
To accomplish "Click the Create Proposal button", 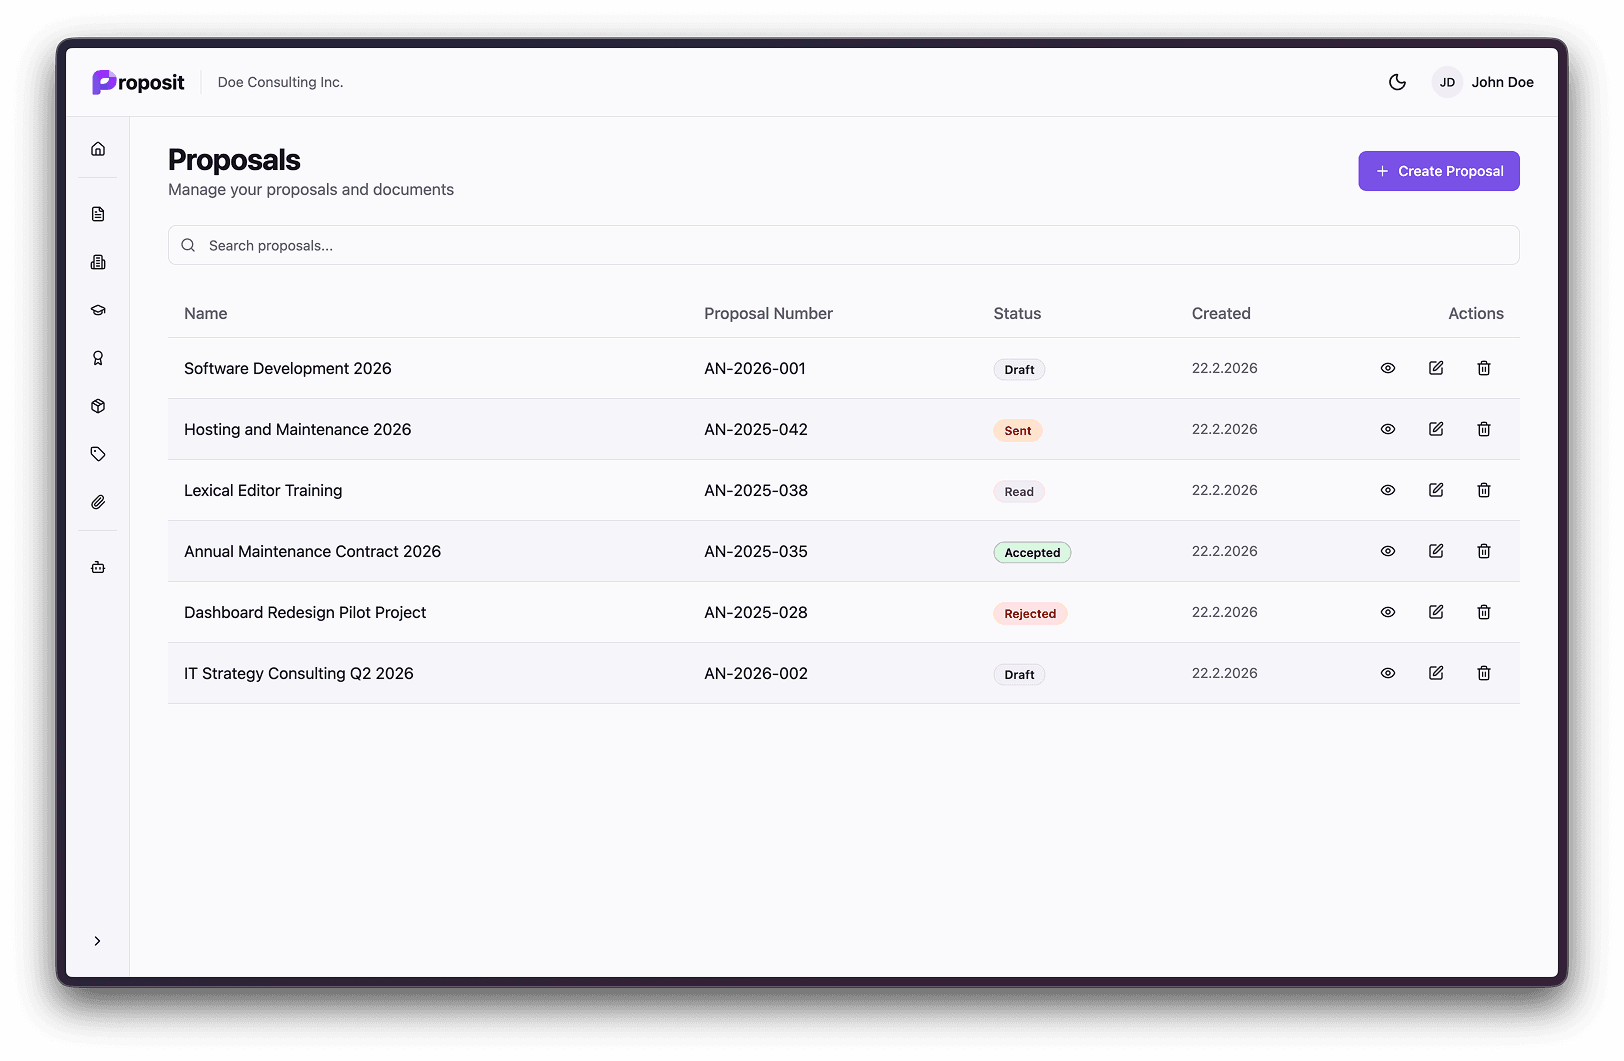I will [x=1438, y=171].
